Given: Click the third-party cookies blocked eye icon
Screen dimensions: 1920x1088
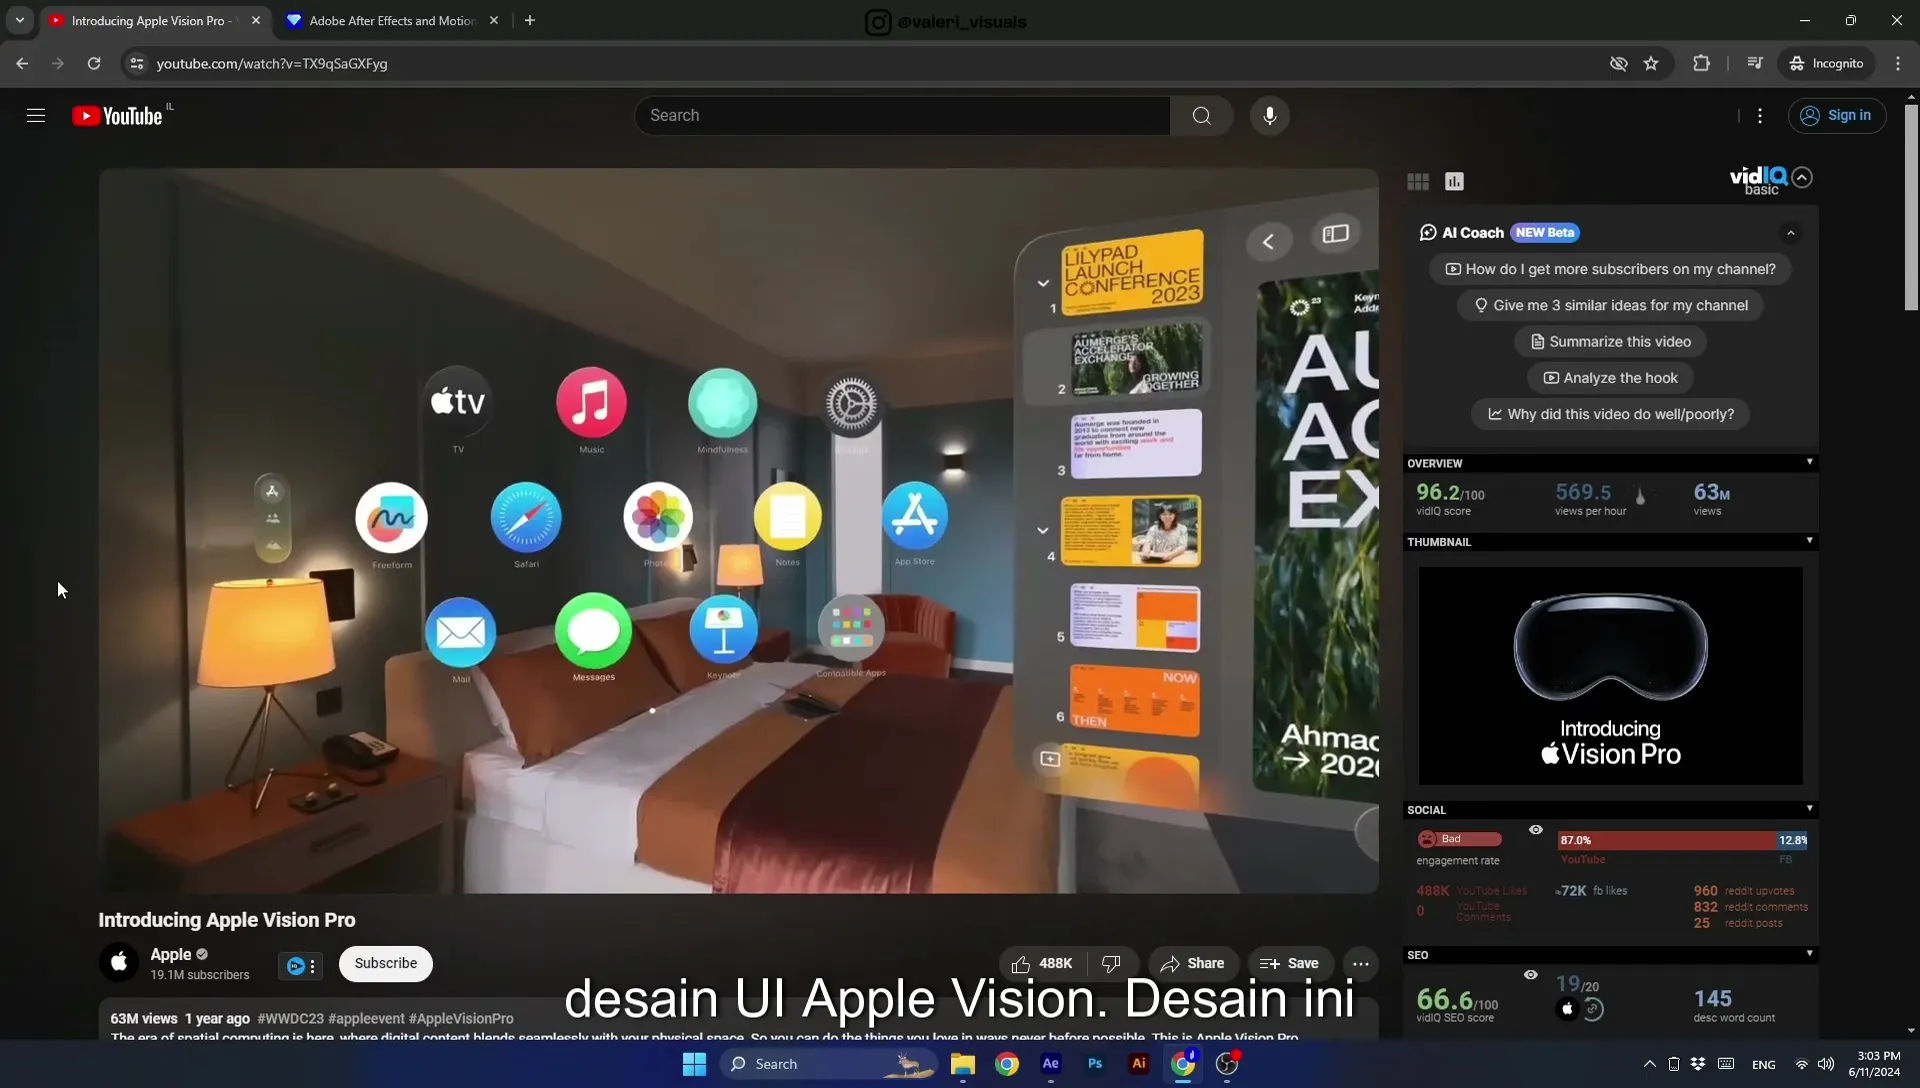Looking at the screenshot, I should pyautogui.click(x=1618, y=64).
